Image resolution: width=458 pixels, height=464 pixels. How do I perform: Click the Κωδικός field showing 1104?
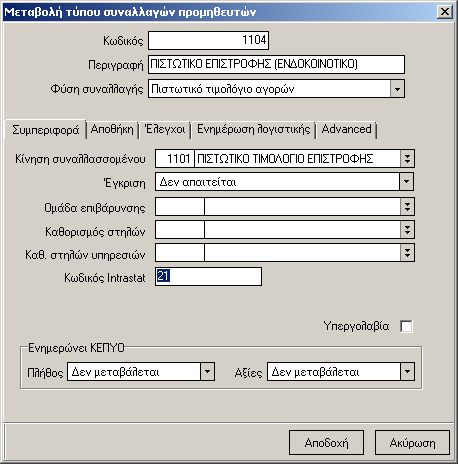click(208, 40)
